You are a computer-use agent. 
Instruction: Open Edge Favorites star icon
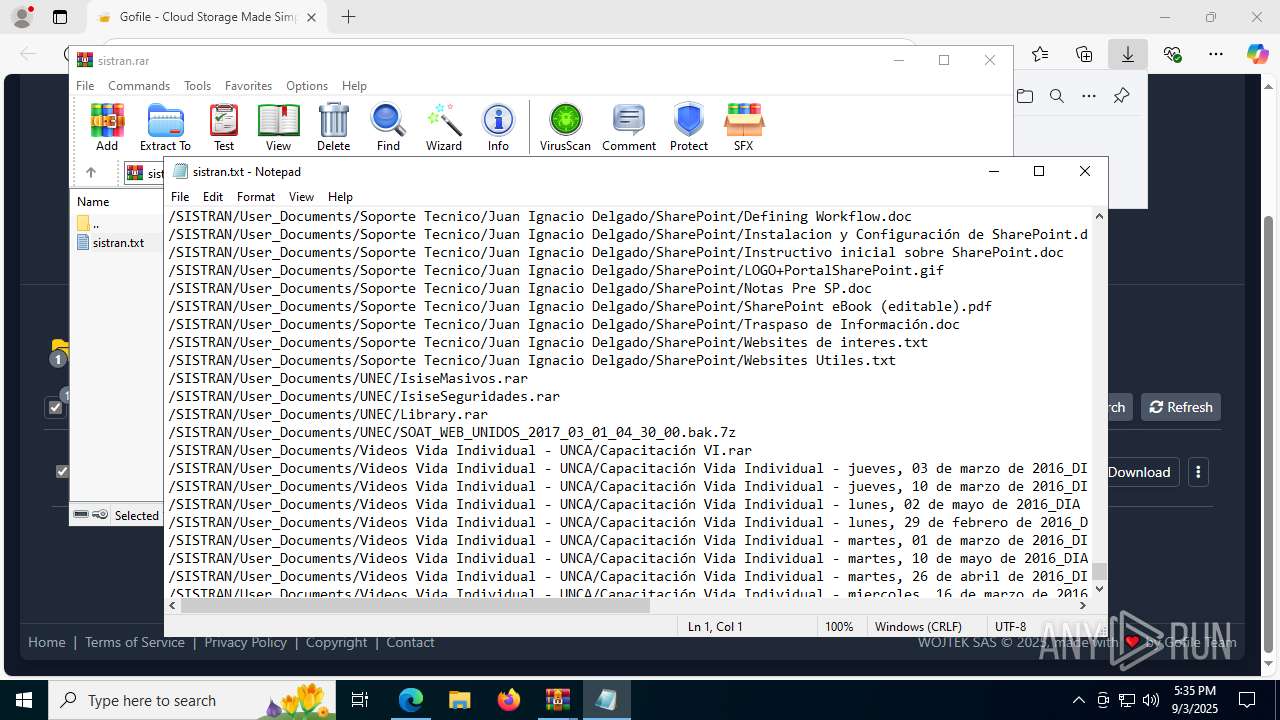[x=1040, y=54]
